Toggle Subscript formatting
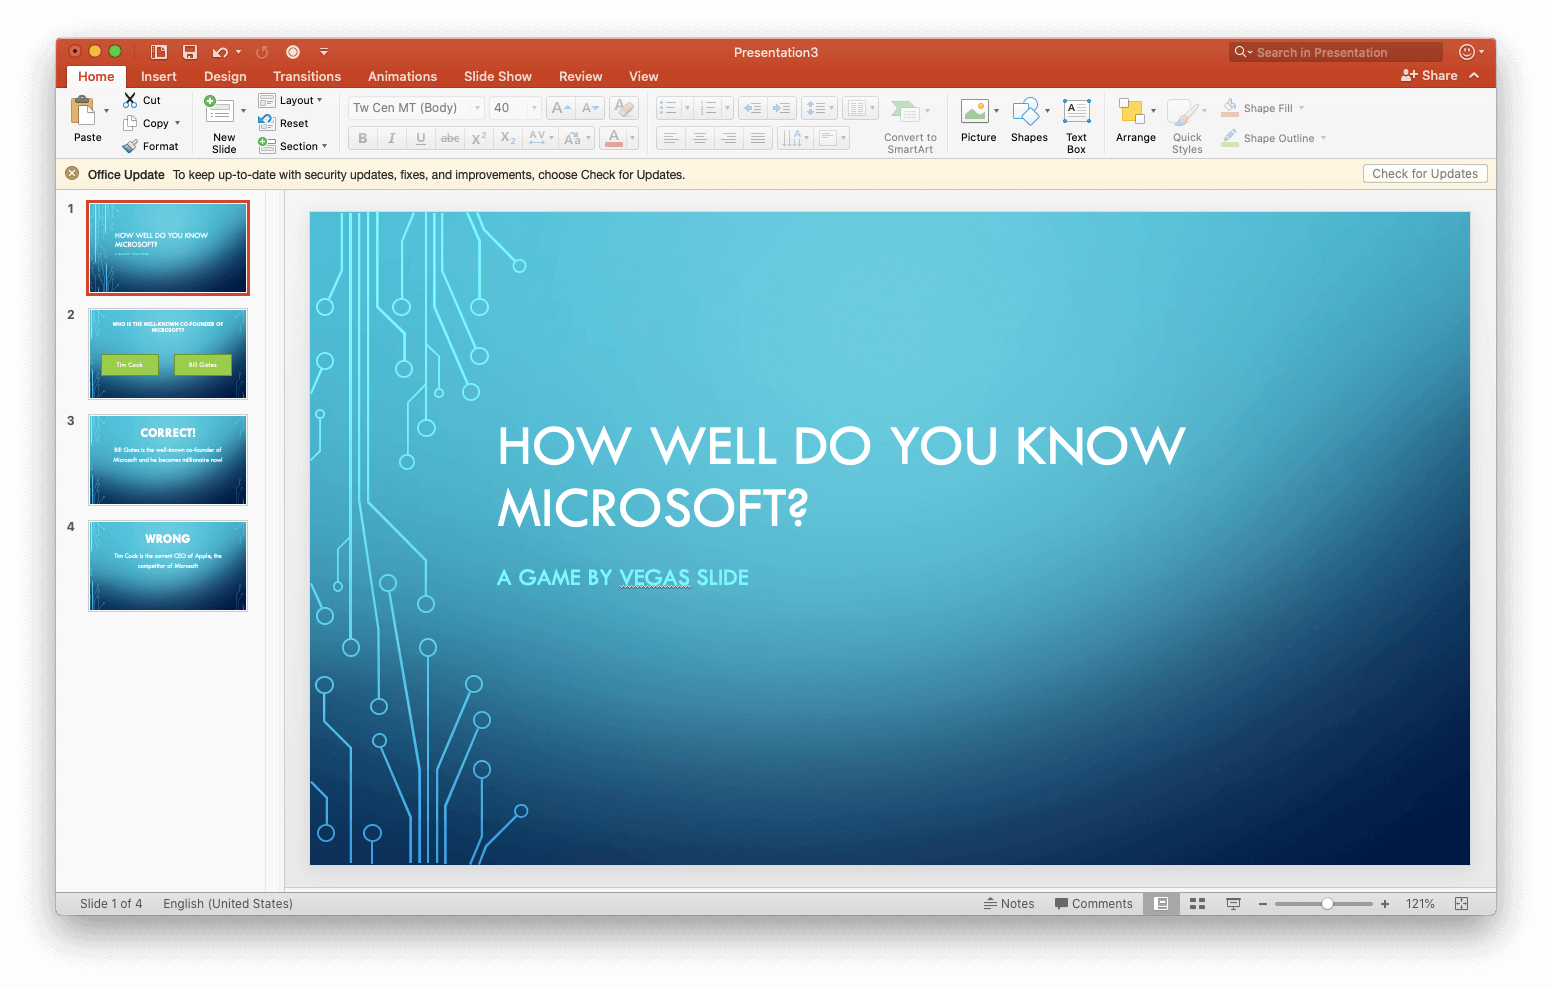The image size is (1552, 989). tap(508, 138)
